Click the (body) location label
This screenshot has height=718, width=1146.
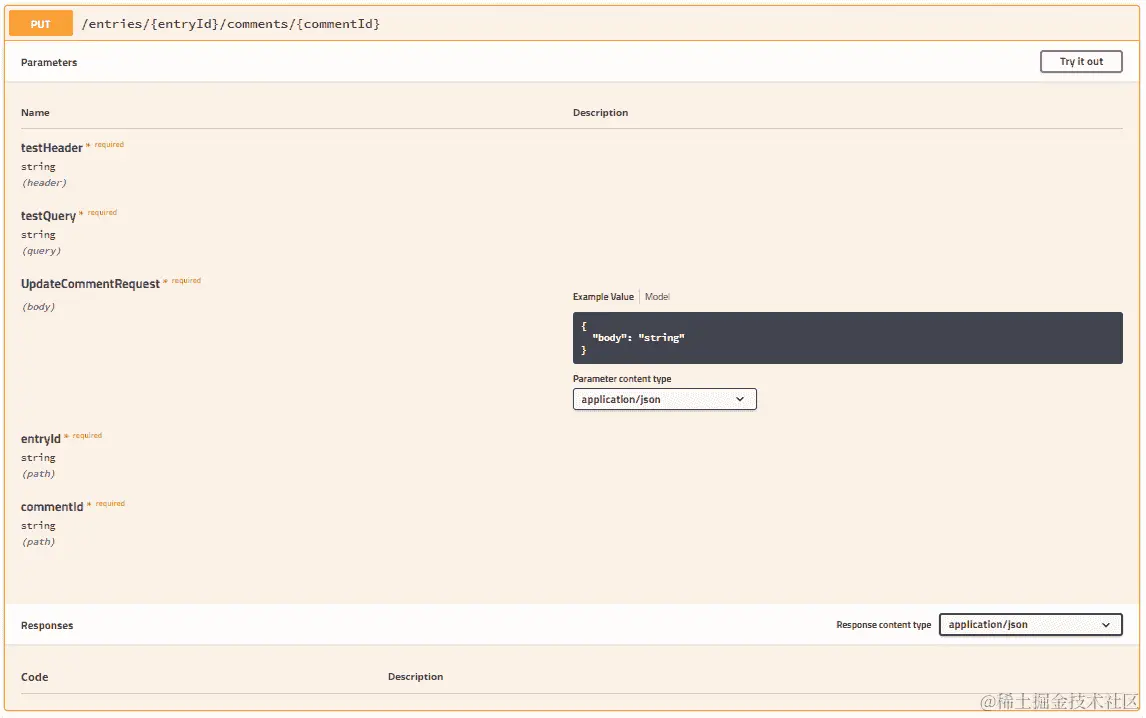point(39,306)
